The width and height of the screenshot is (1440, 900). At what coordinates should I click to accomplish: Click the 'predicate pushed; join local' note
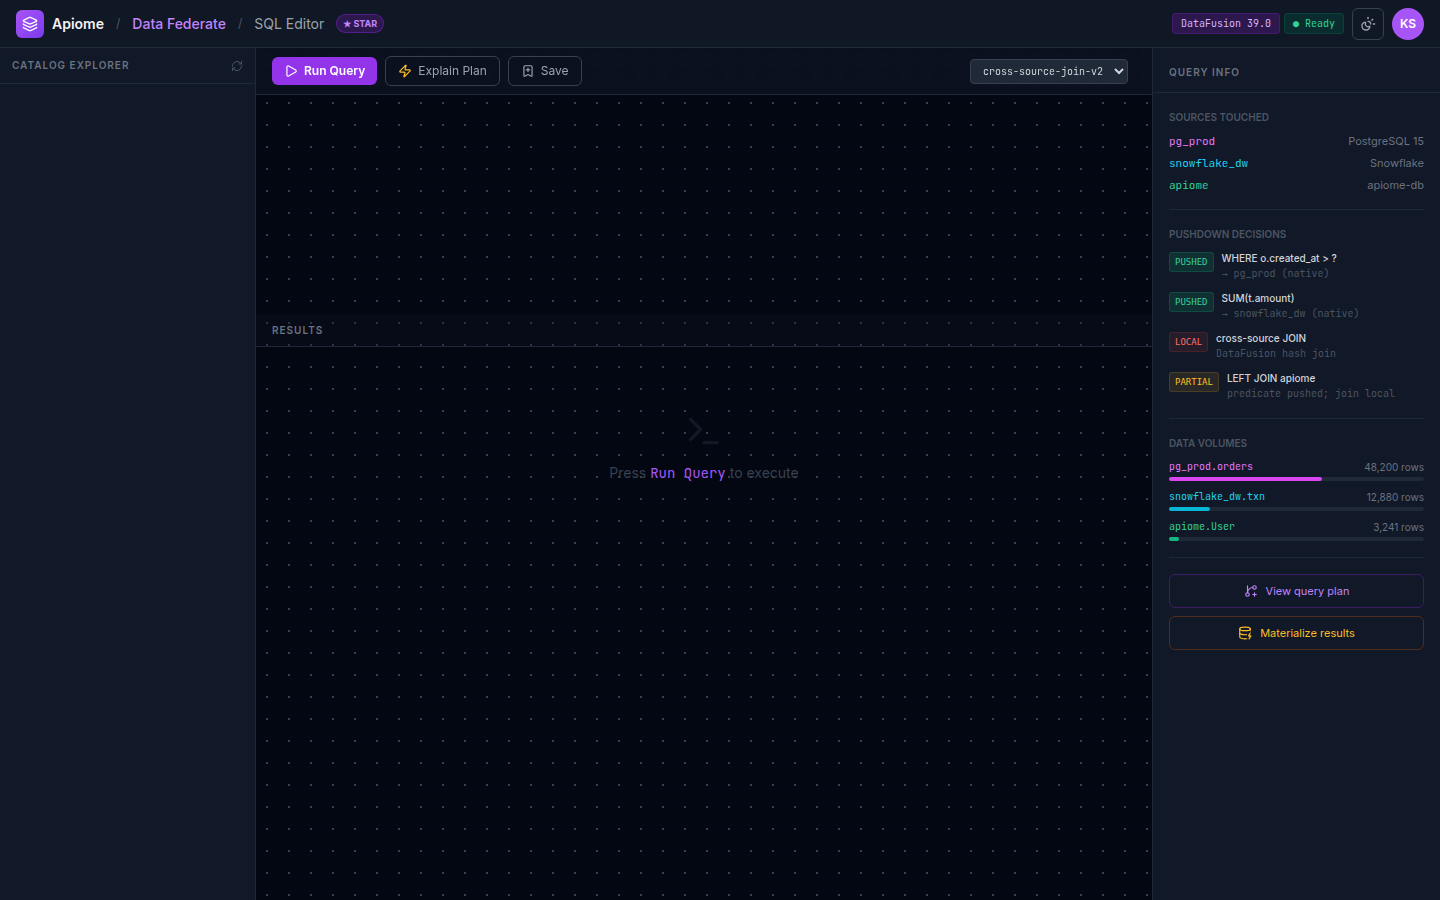point(1311,394)
